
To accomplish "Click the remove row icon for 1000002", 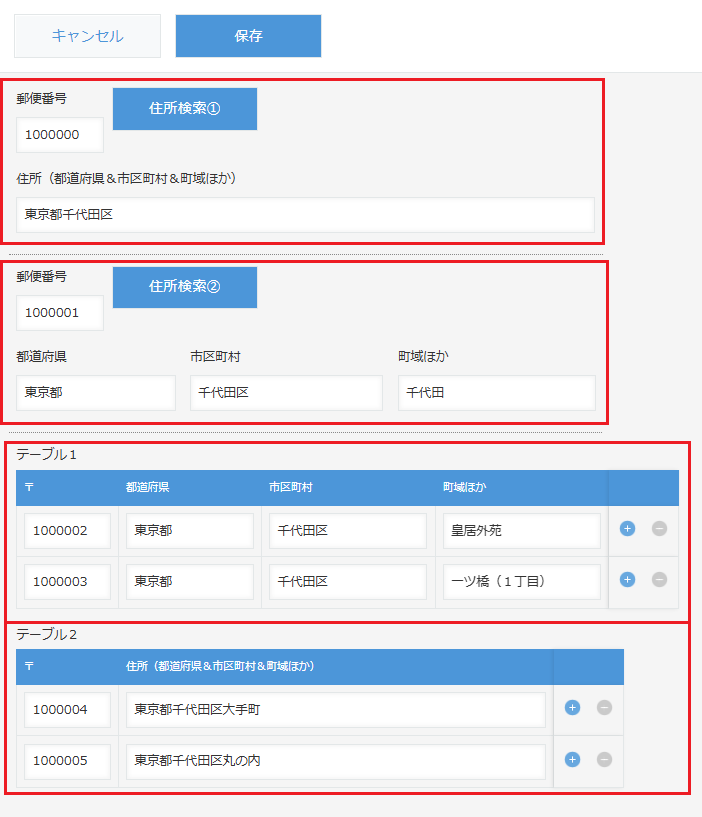I will (659, 529).
